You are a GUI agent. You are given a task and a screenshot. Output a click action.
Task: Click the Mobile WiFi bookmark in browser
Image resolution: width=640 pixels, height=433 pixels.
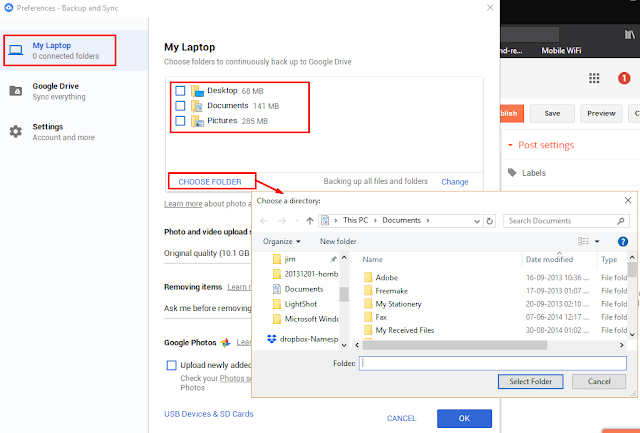561,51
